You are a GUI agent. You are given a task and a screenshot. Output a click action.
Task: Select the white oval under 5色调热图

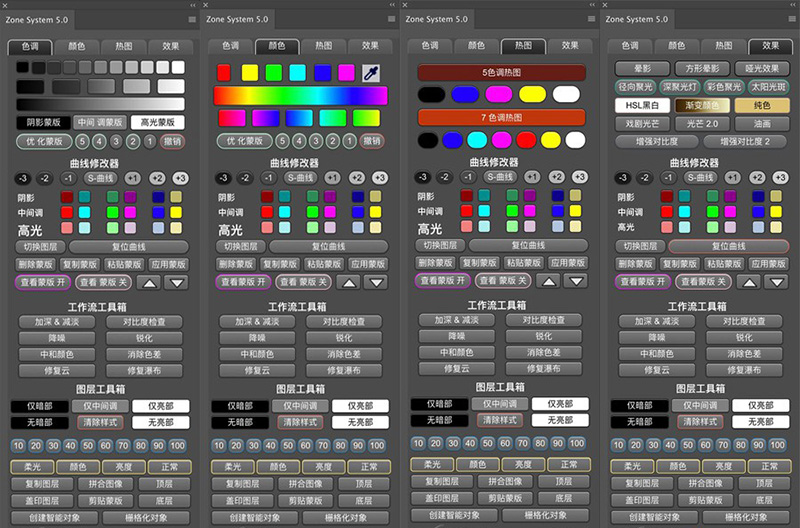click(x=566, y=94)
